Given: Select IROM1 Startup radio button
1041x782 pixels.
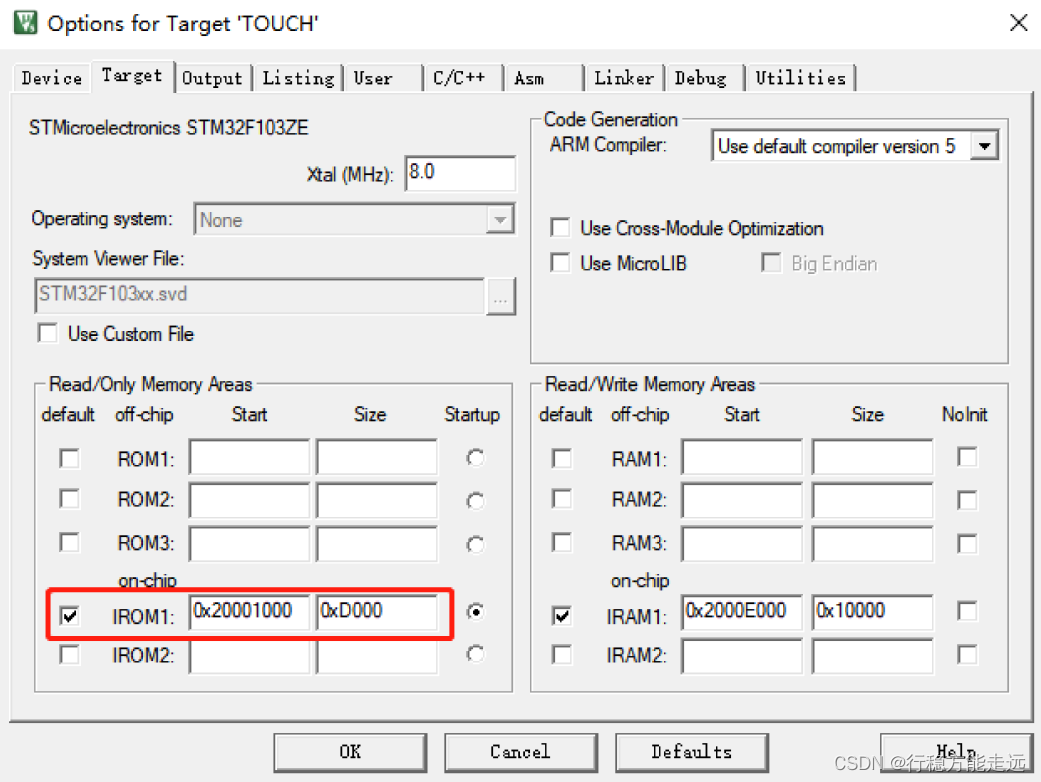Looking at the screenshot, I should [x=475, y=611].
